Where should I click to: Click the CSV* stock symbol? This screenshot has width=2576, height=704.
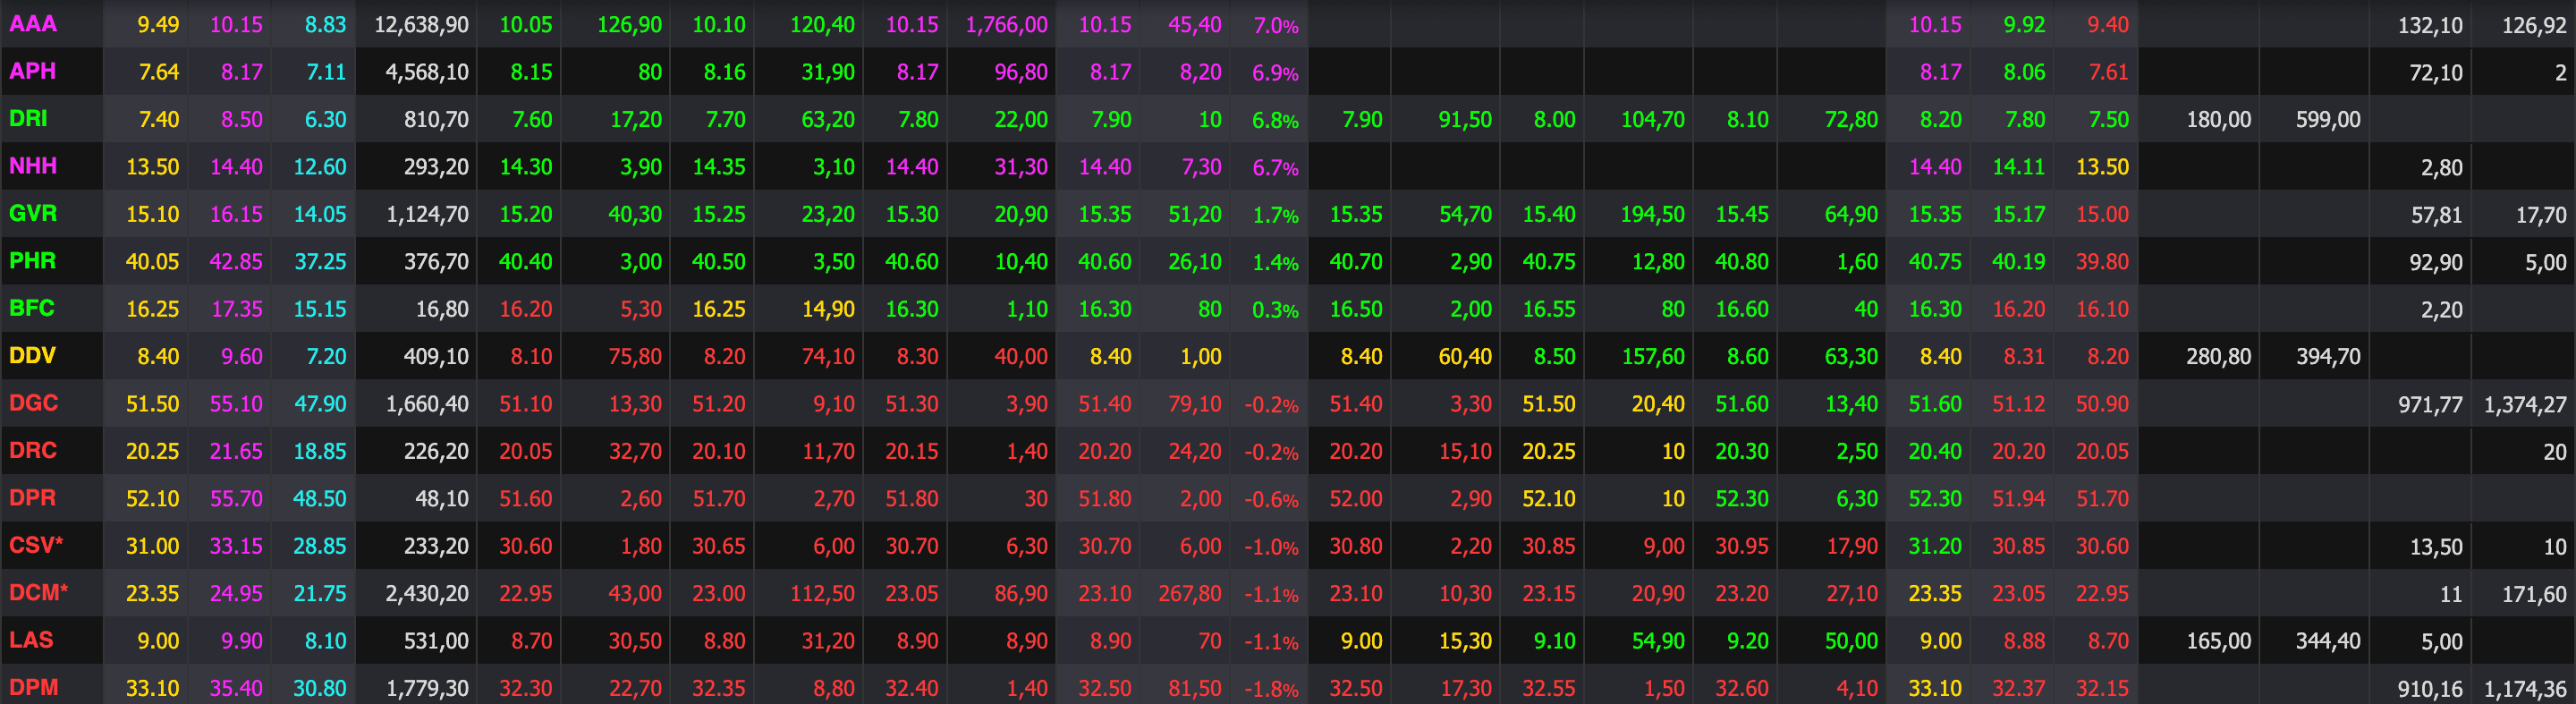[x=36, y=545]
